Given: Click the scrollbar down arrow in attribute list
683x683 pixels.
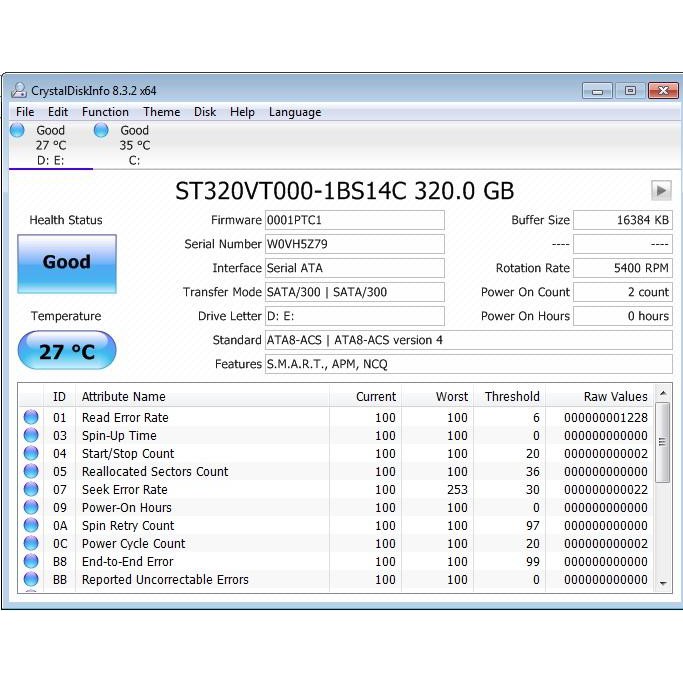Looking at the screenshot, I should (663, 582).
